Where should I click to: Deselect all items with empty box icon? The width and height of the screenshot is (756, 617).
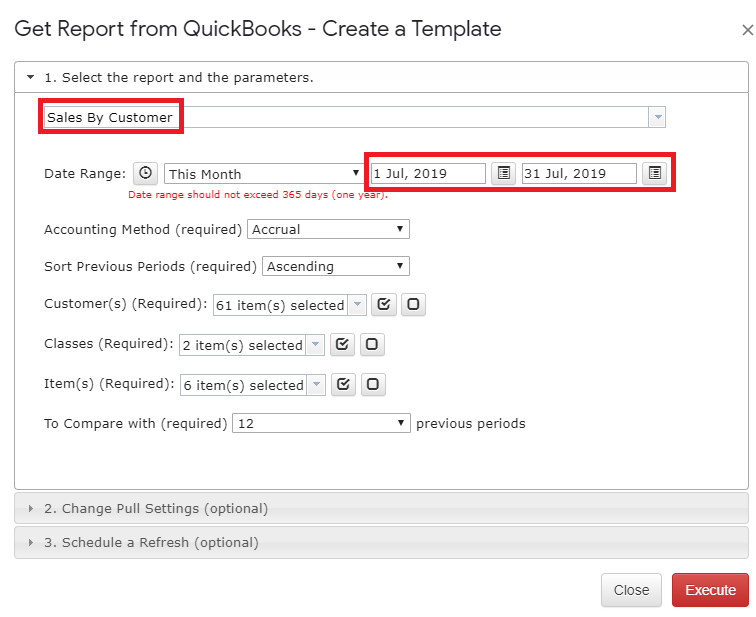tap(373, 385)
